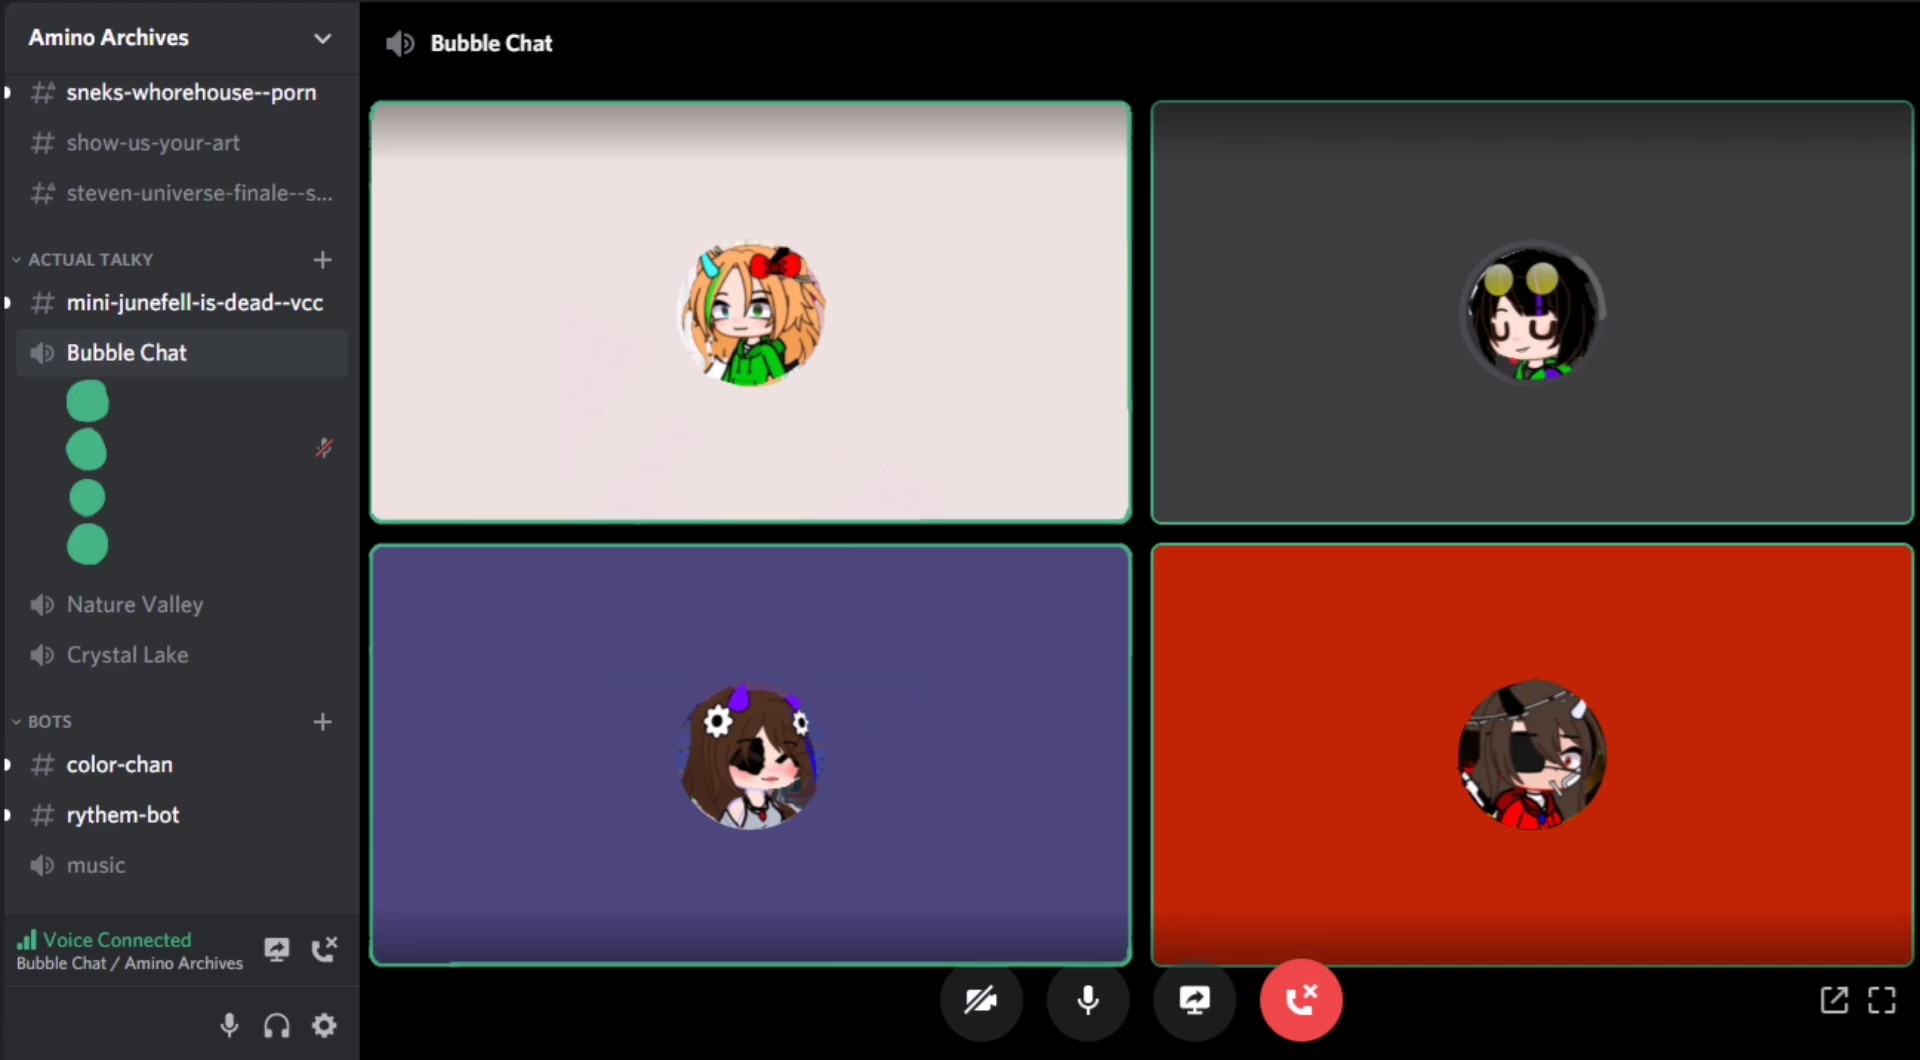This screenshot has width=1920, height=1060.
Task: Open the Amino Archives server dropdown
Action: 322,38
